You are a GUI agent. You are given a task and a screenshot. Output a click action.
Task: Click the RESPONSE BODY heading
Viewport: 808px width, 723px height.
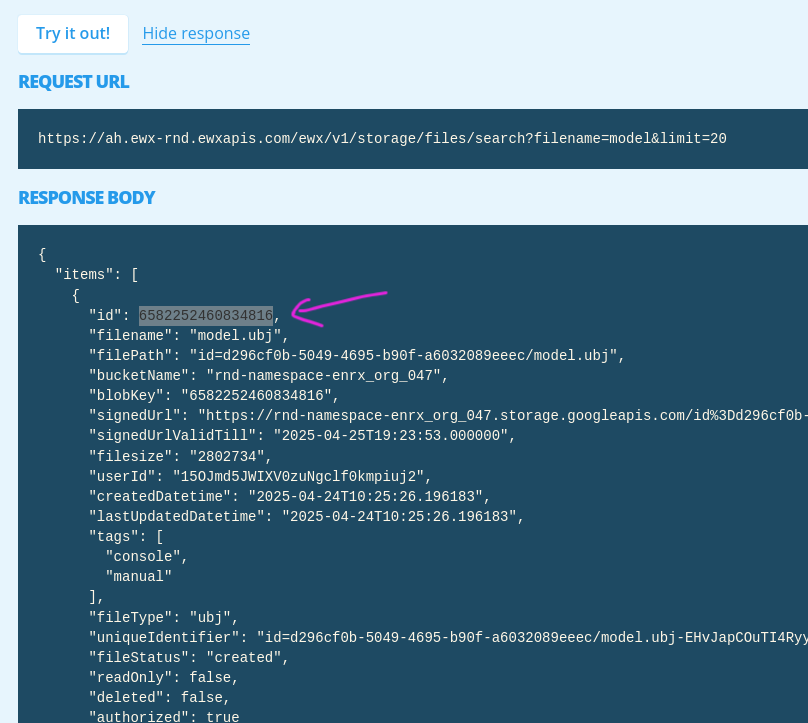pyautogui.click(x=87, y=198)
